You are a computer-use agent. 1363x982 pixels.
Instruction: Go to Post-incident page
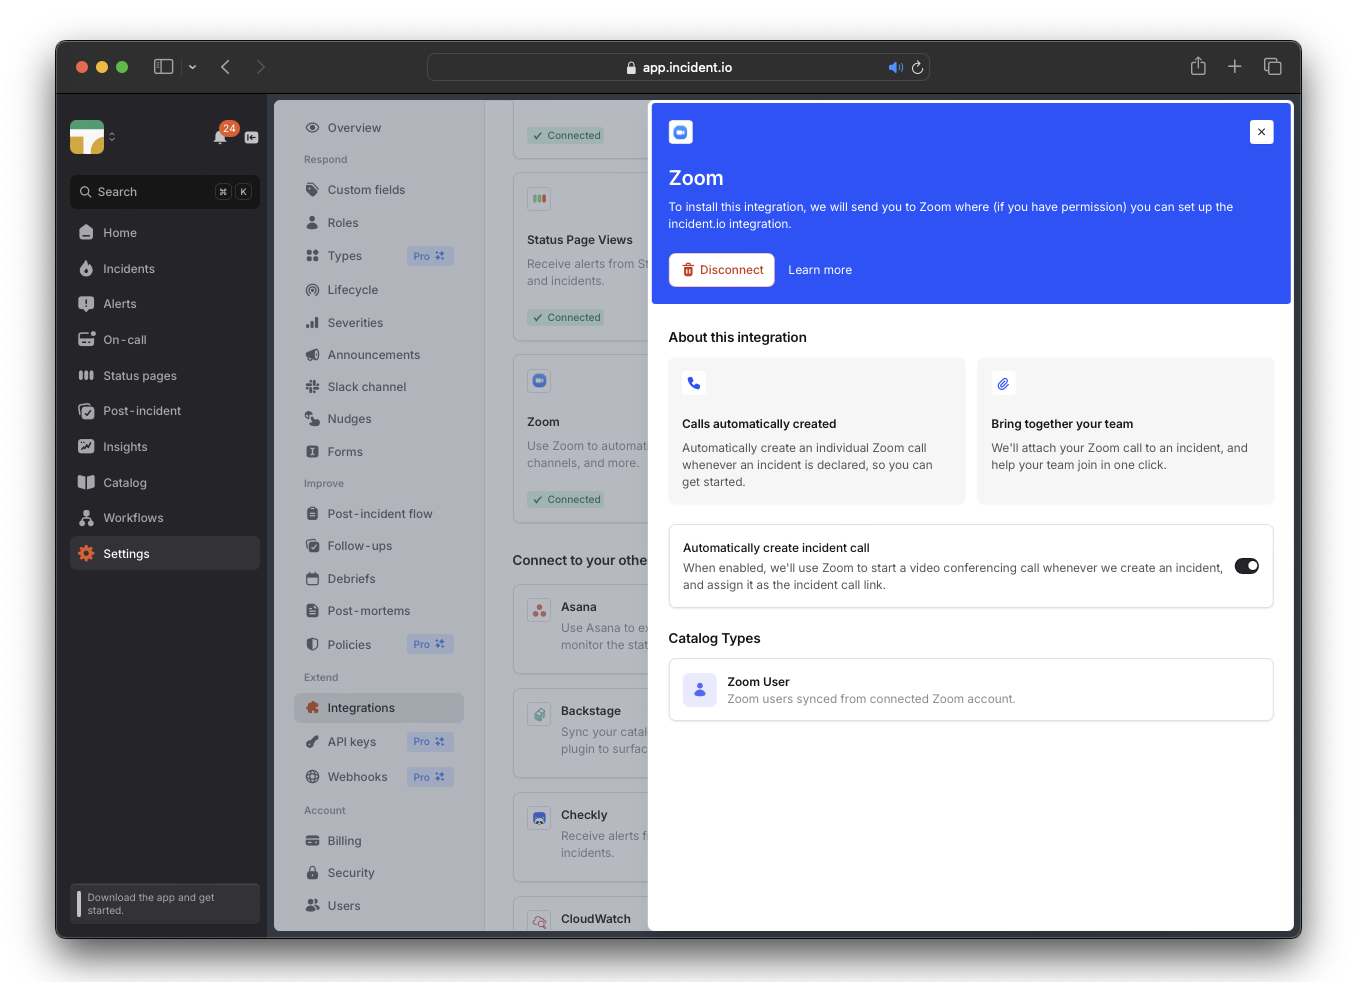tap(165, 411)
